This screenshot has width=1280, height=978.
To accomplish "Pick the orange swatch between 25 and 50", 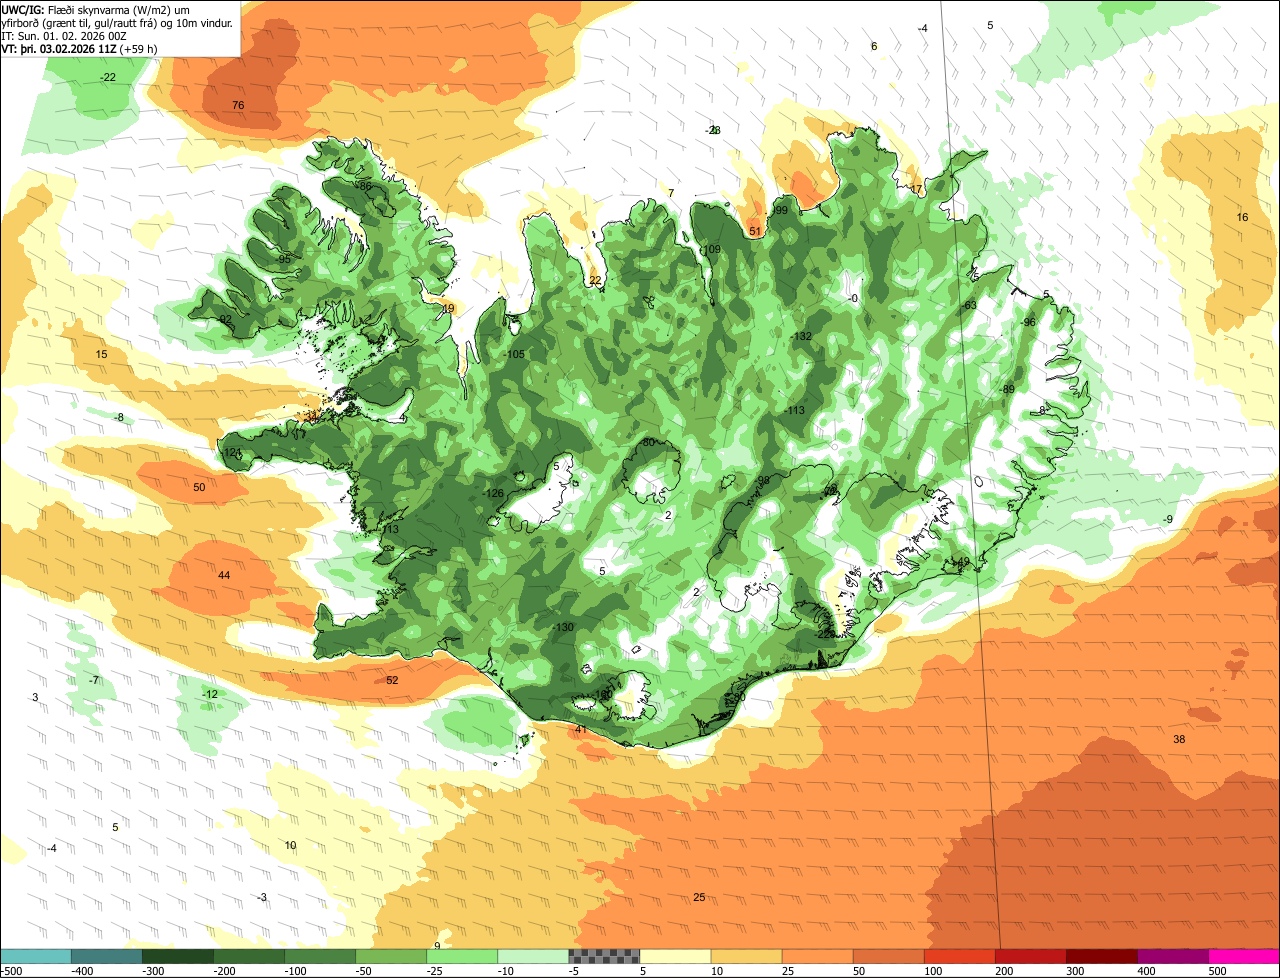I will pyautogui.click(x=818, y=956).
